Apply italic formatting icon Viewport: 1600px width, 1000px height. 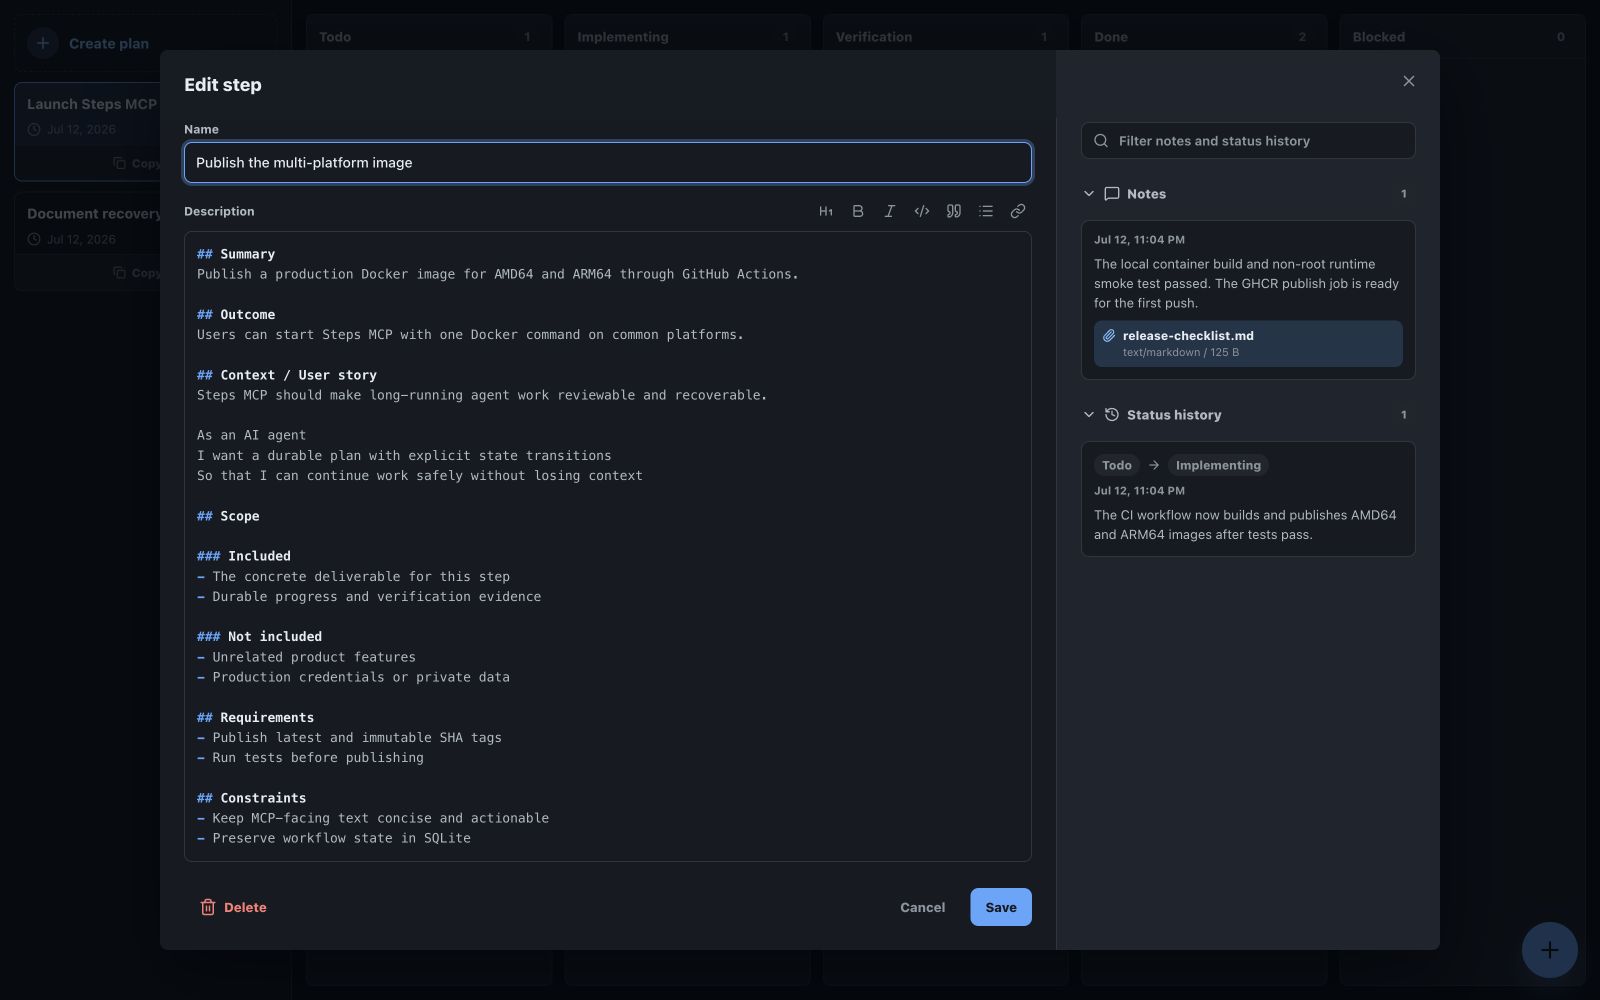[x=890, y=211]
